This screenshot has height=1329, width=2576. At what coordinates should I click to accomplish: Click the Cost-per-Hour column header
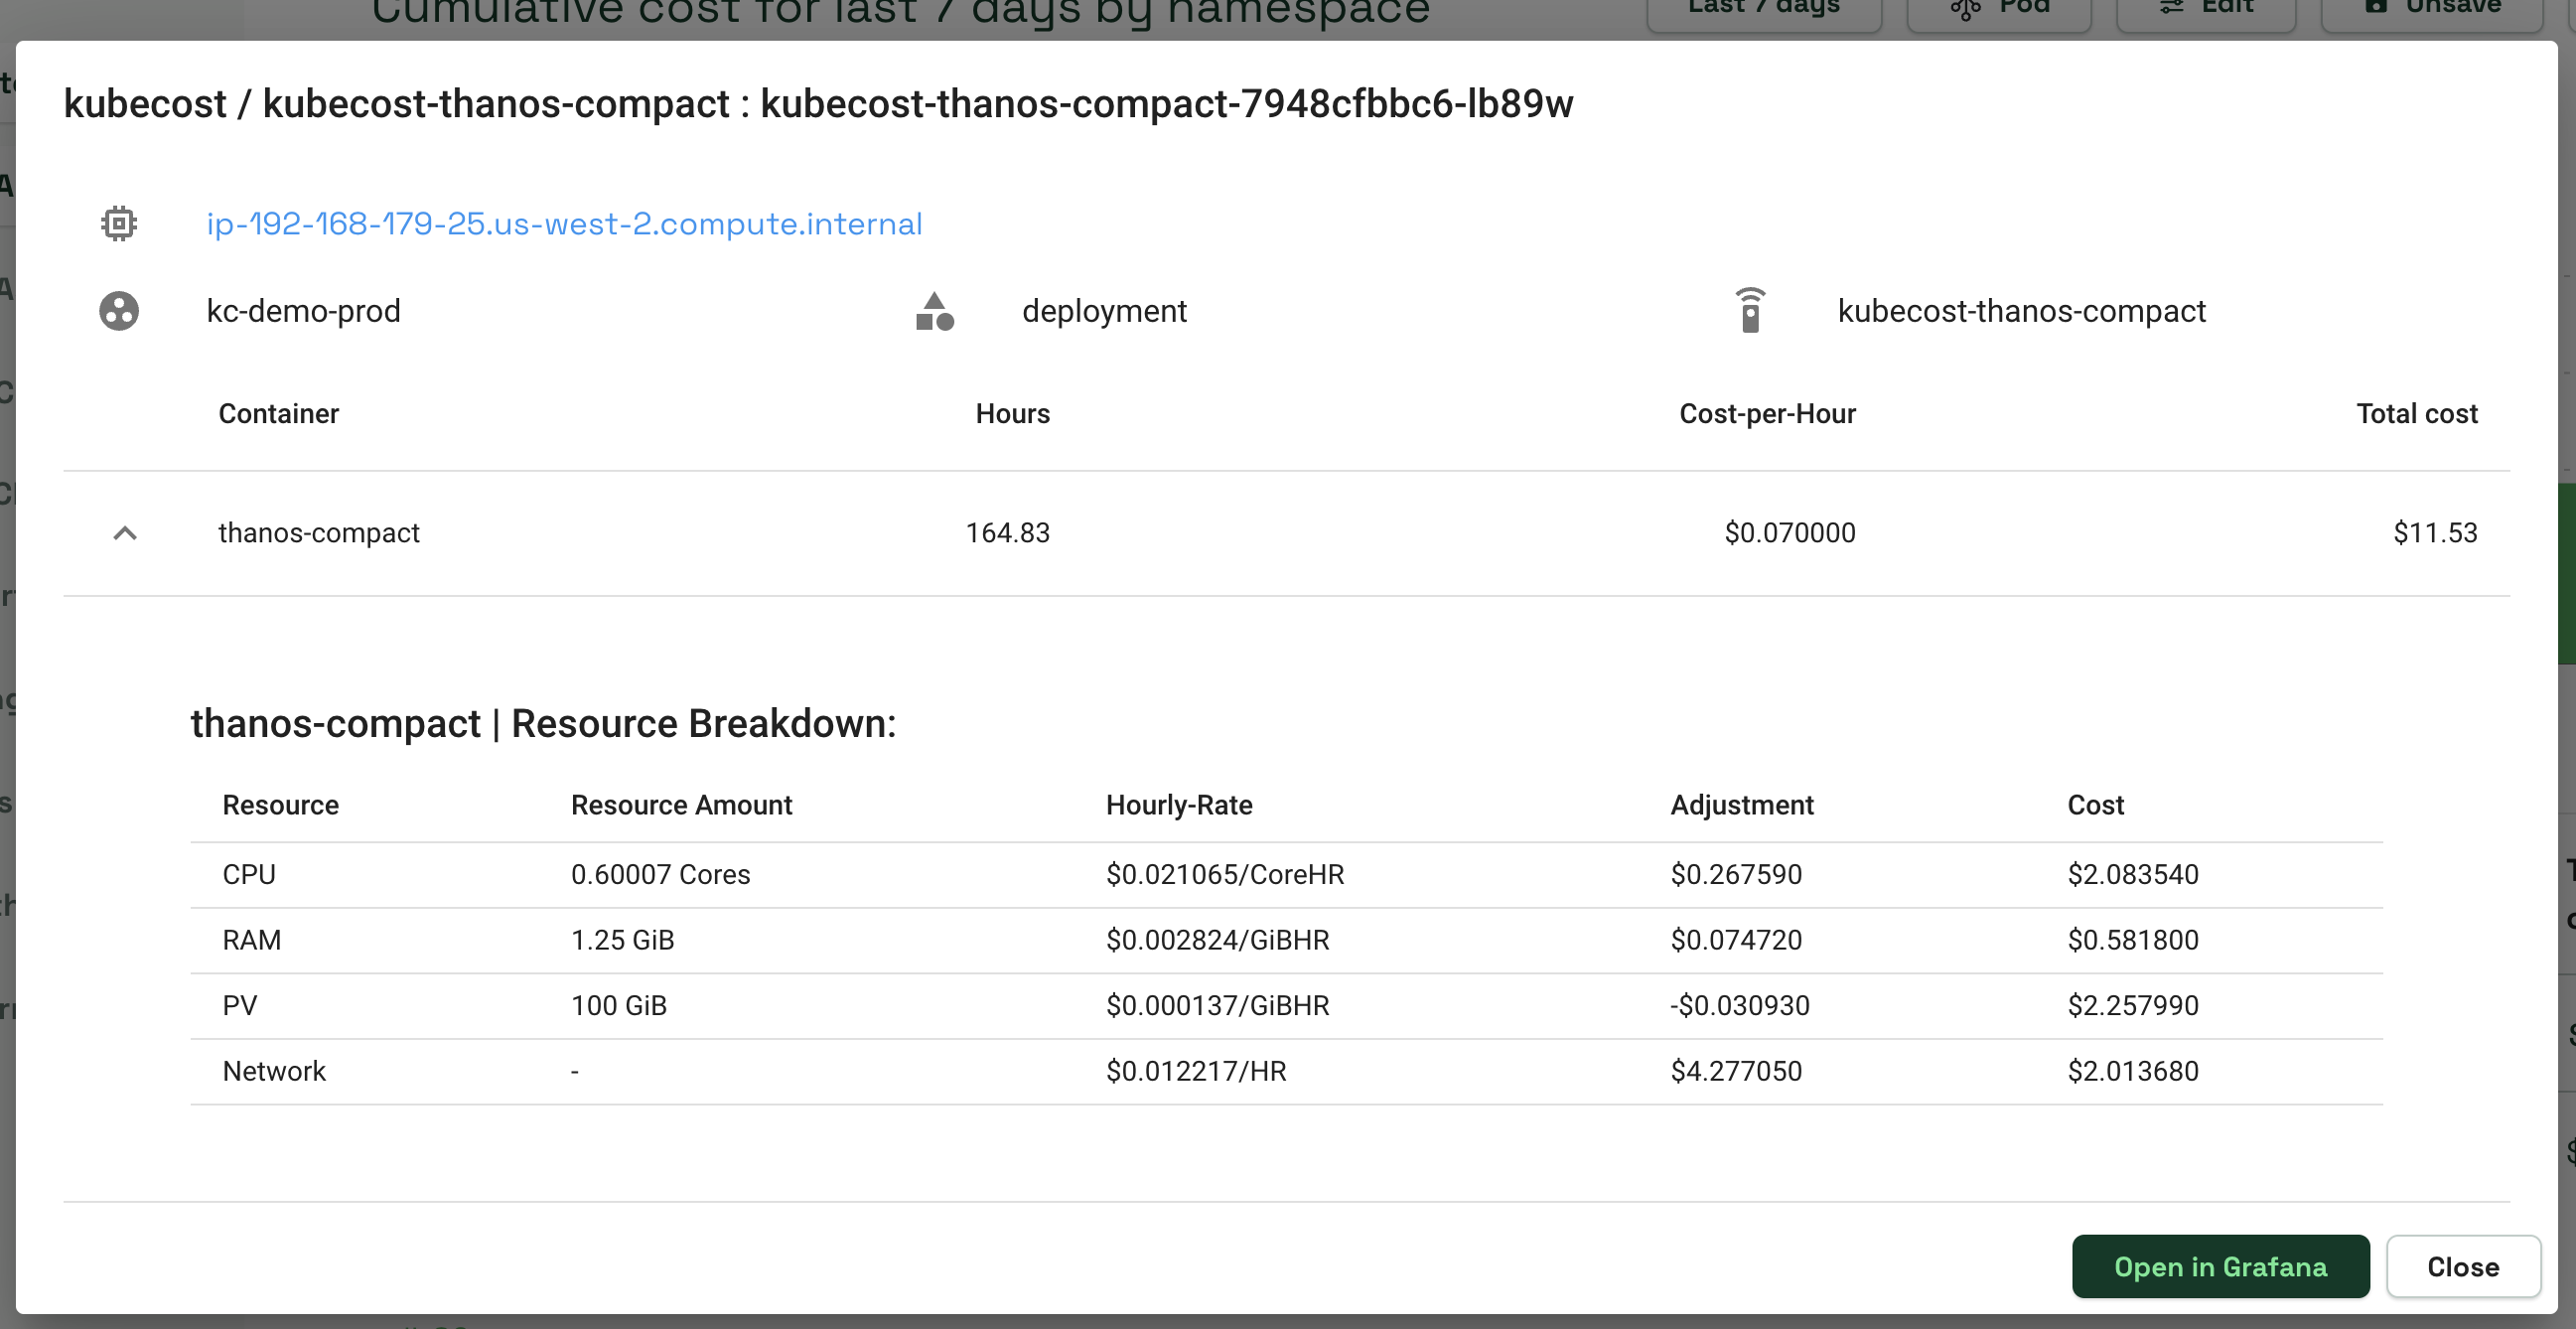[1767, 414]
